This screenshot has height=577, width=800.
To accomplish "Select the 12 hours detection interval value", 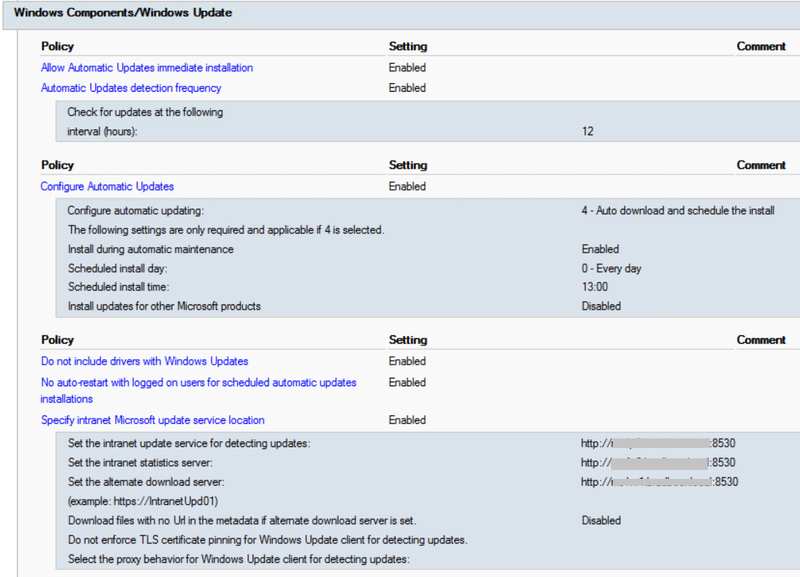I will (589, 131).
